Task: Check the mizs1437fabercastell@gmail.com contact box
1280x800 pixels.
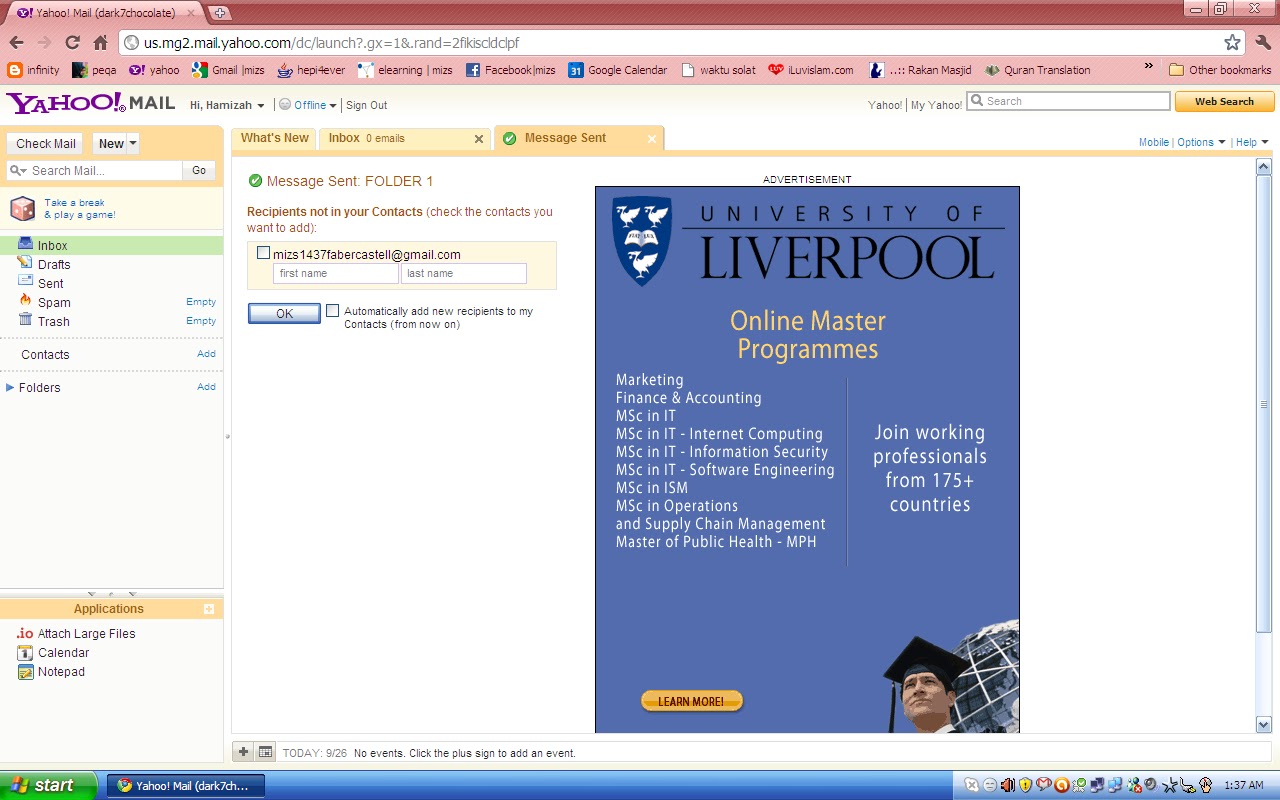Action: 263,253
